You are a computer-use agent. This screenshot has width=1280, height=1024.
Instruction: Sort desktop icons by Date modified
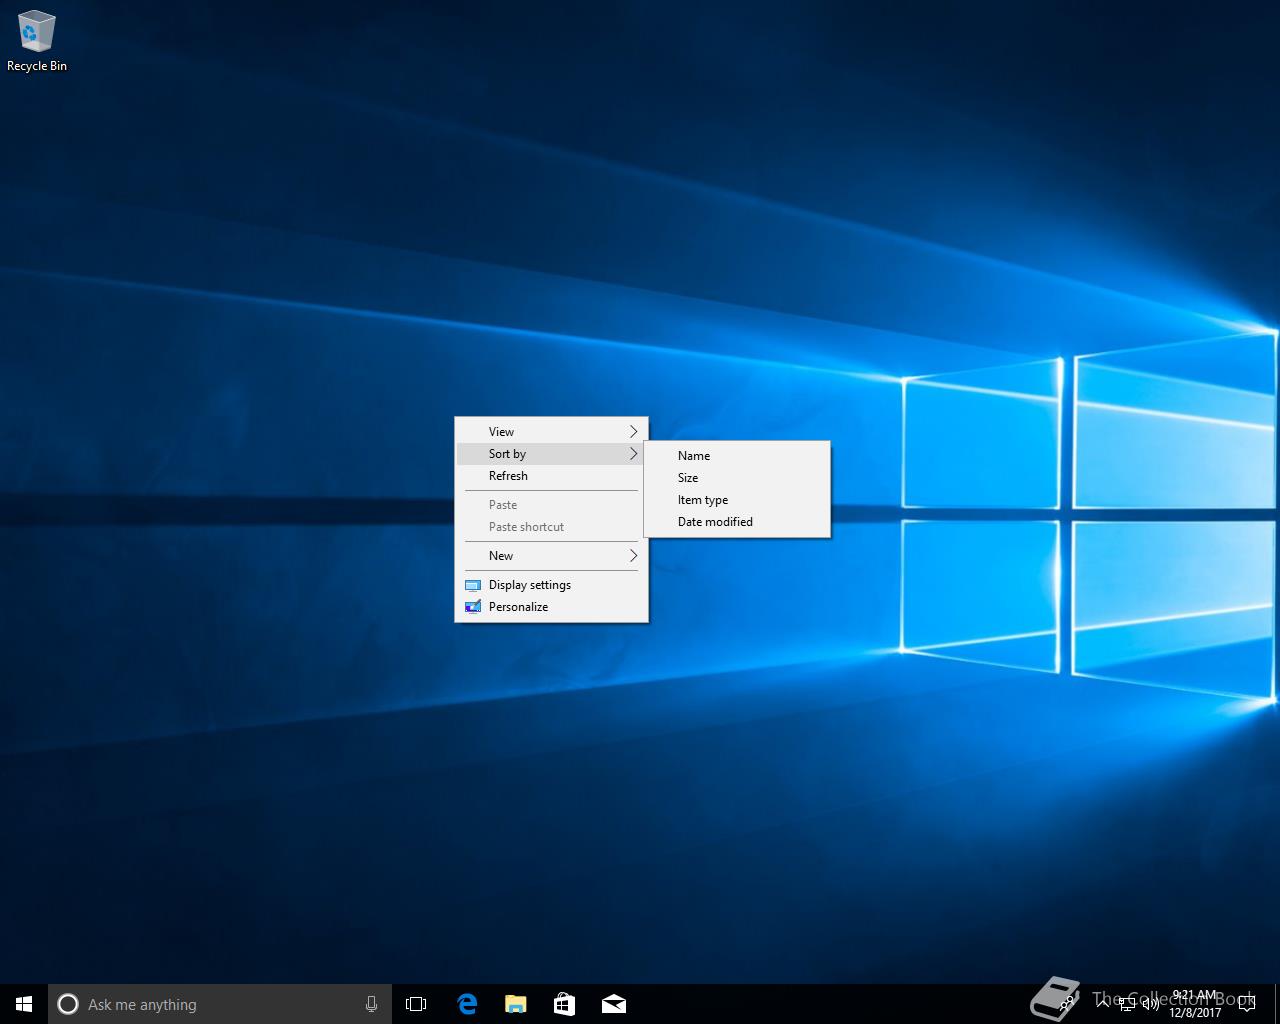(x=737, y=522)
